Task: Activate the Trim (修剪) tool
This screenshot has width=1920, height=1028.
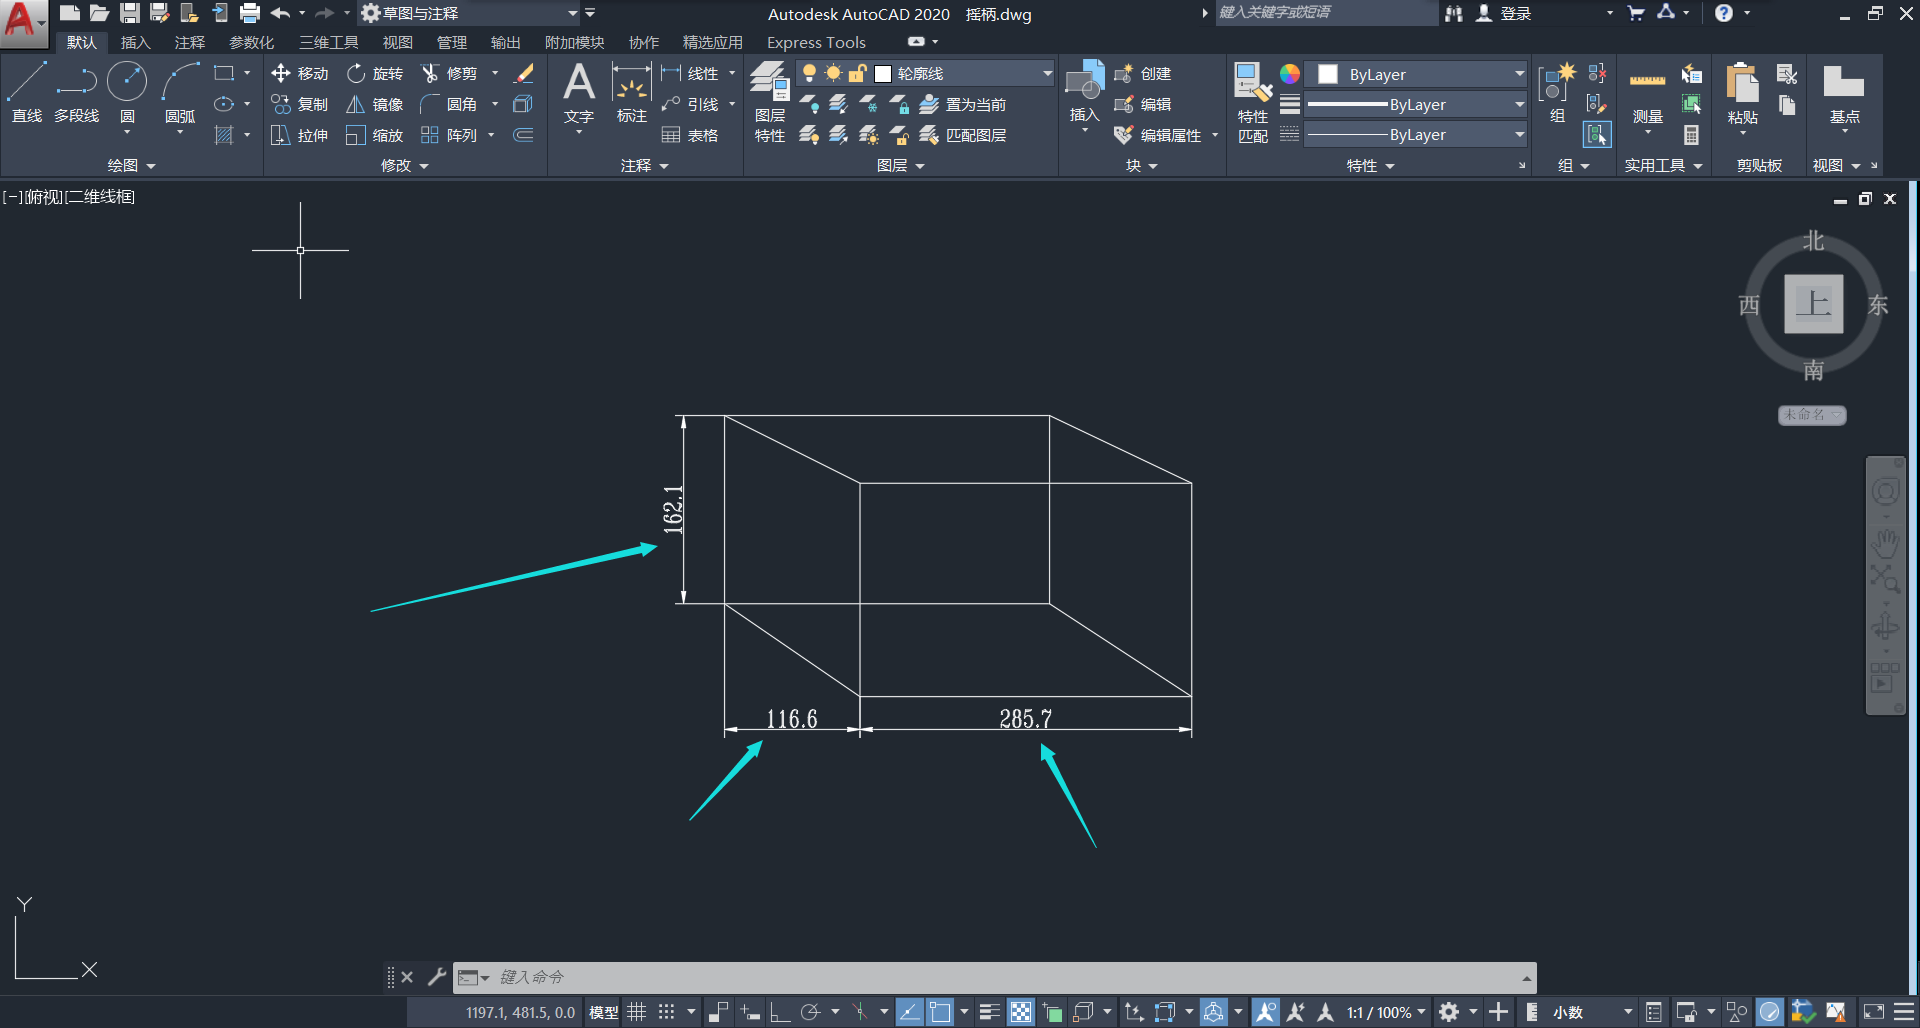Action: pyautogui.click(x=449, y=73)
